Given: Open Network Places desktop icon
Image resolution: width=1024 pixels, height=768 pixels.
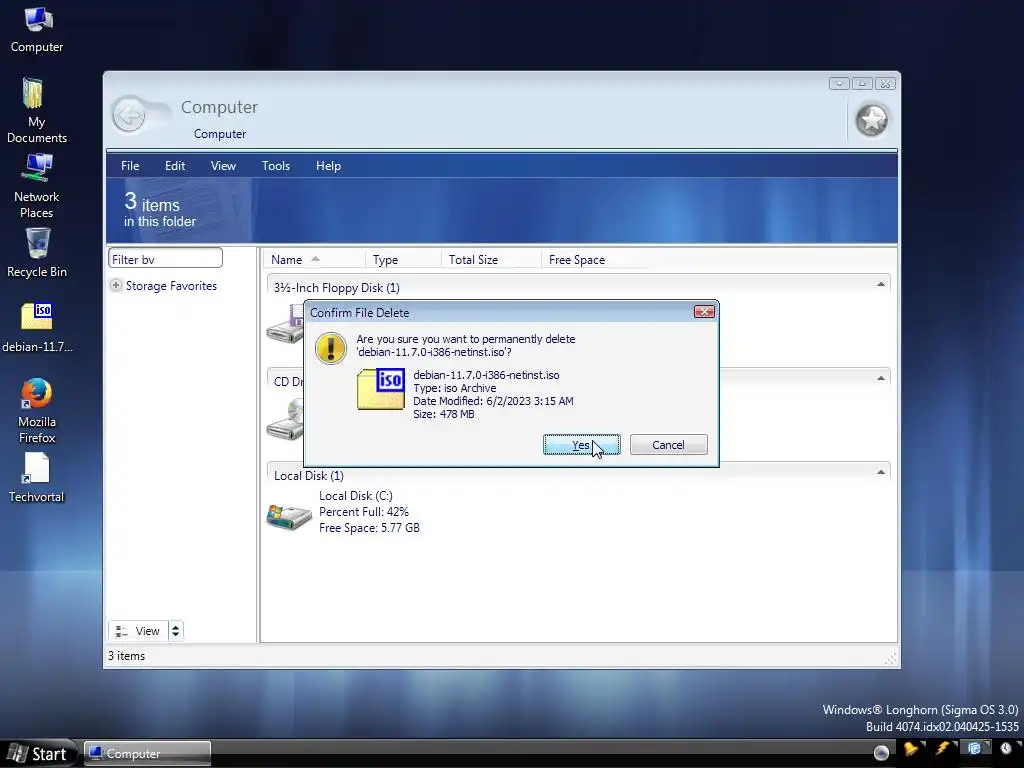Looking at the screenshot, I should tap(37, 186).
